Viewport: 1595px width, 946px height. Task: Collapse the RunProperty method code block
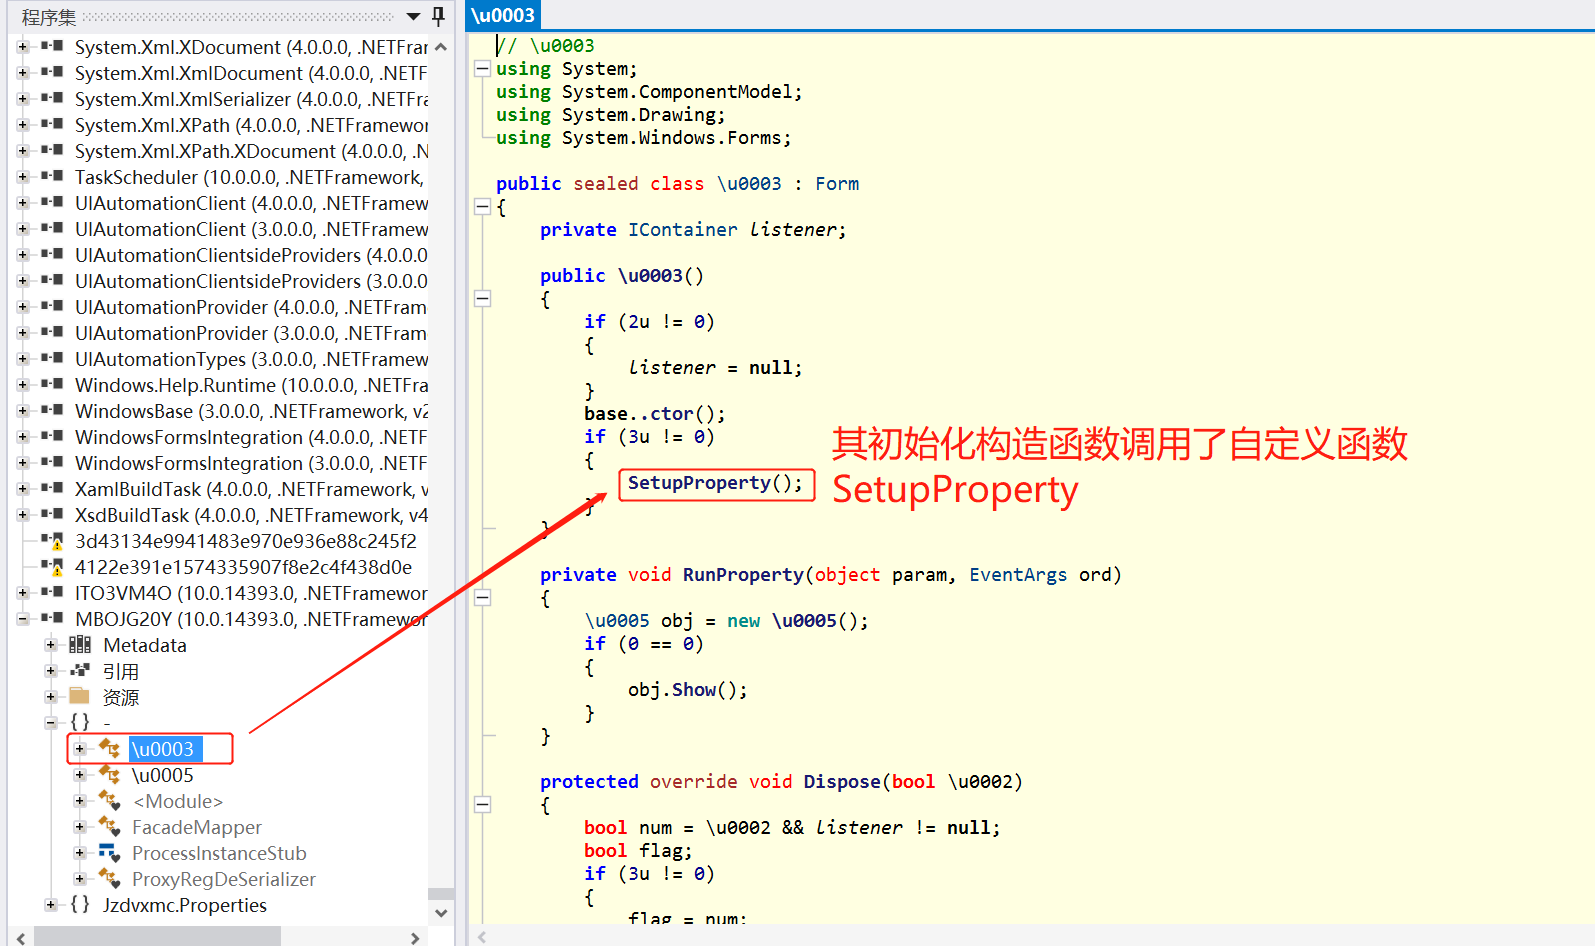click(x=482, y=598)
